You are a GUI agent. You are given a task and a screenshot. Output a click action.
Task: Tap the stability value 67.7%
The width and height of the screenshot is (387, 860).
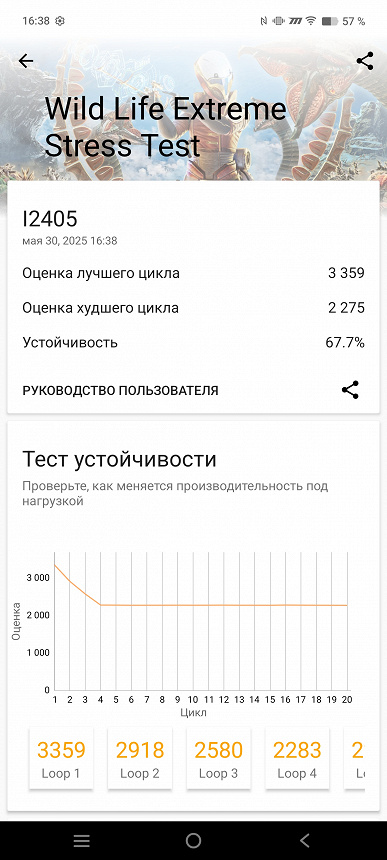345,343
